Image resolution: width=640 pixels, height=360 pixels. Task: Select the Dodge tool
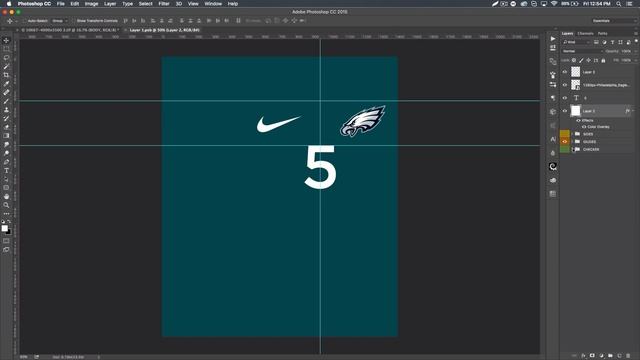pyautogui.click(x=6, y=153)
